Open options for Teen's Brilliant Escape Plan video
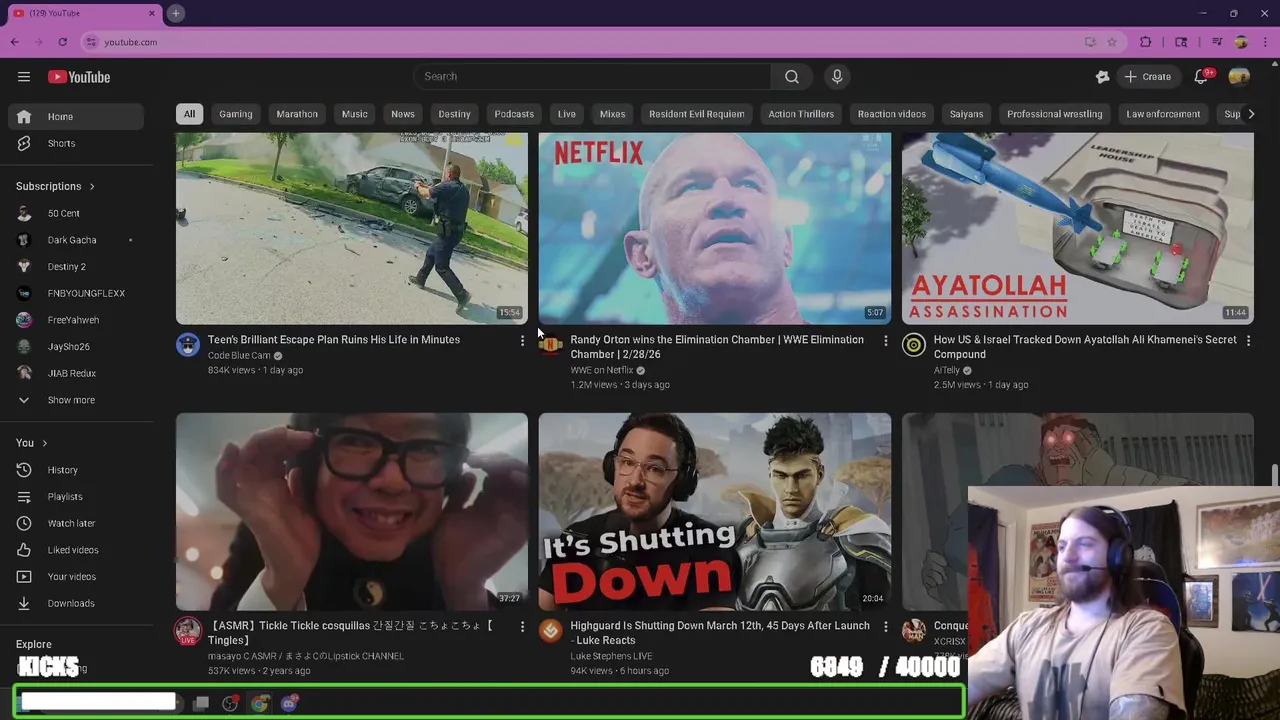 pyautogui.click(x=522, y=341)
